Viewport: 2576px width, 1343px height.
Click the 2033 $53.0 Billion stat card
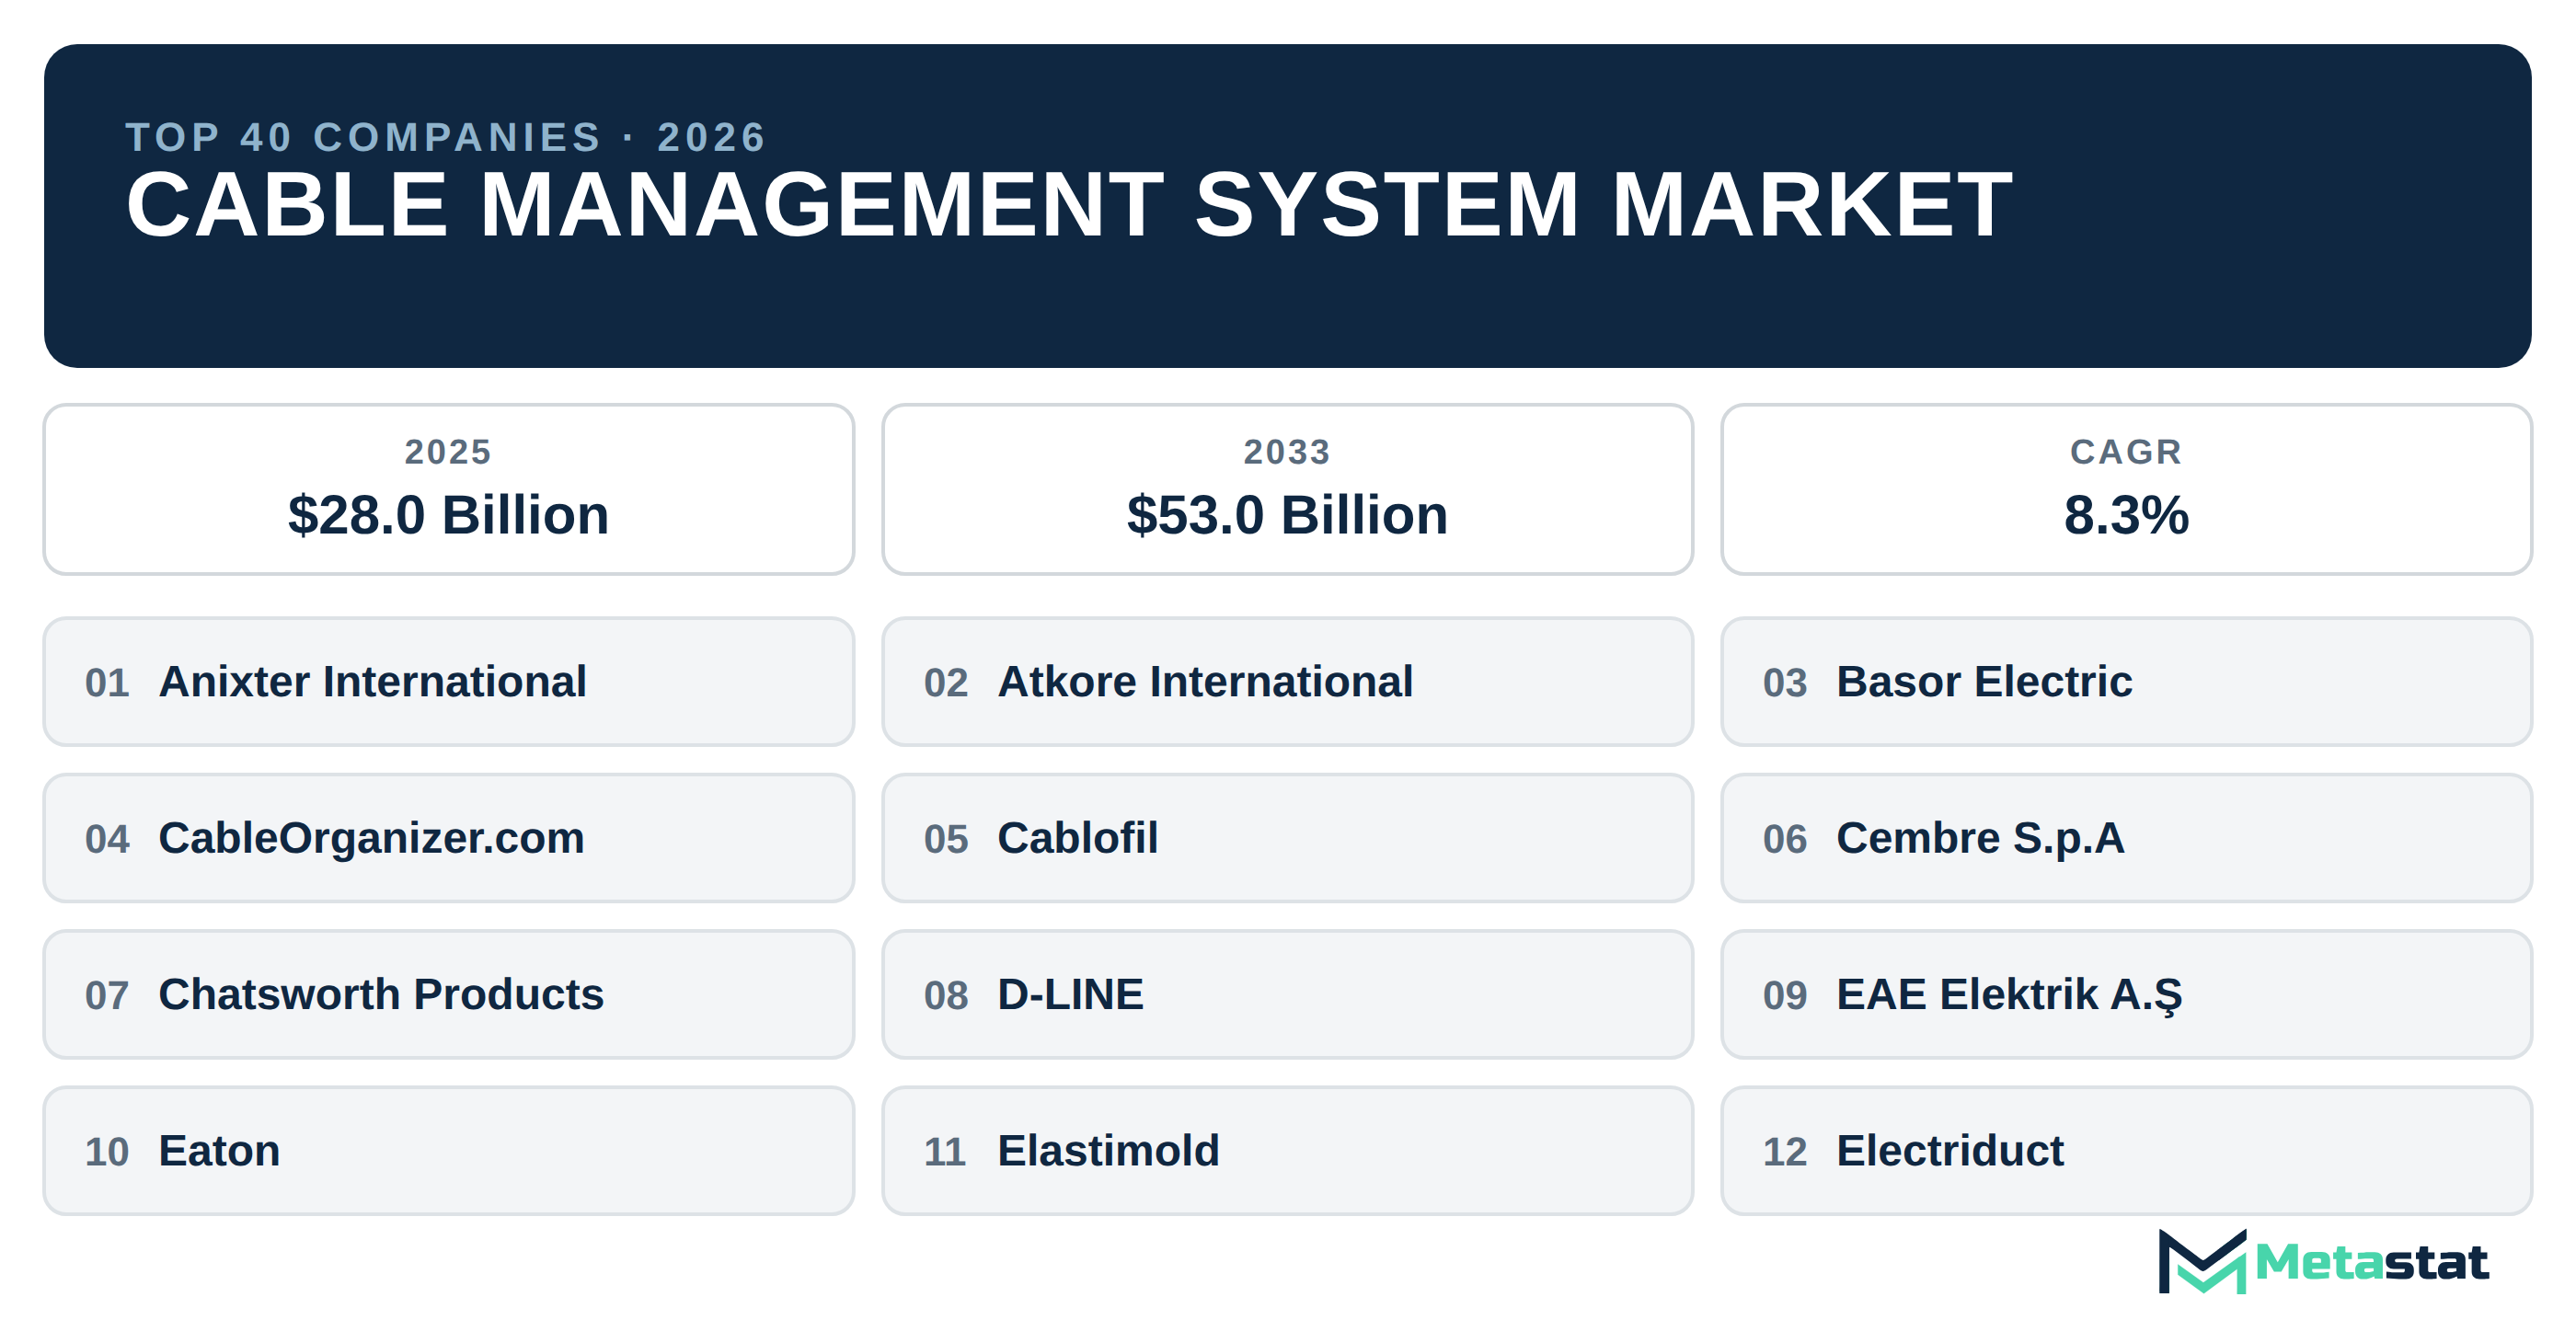pyautogui.click(x=1287, y=489)
